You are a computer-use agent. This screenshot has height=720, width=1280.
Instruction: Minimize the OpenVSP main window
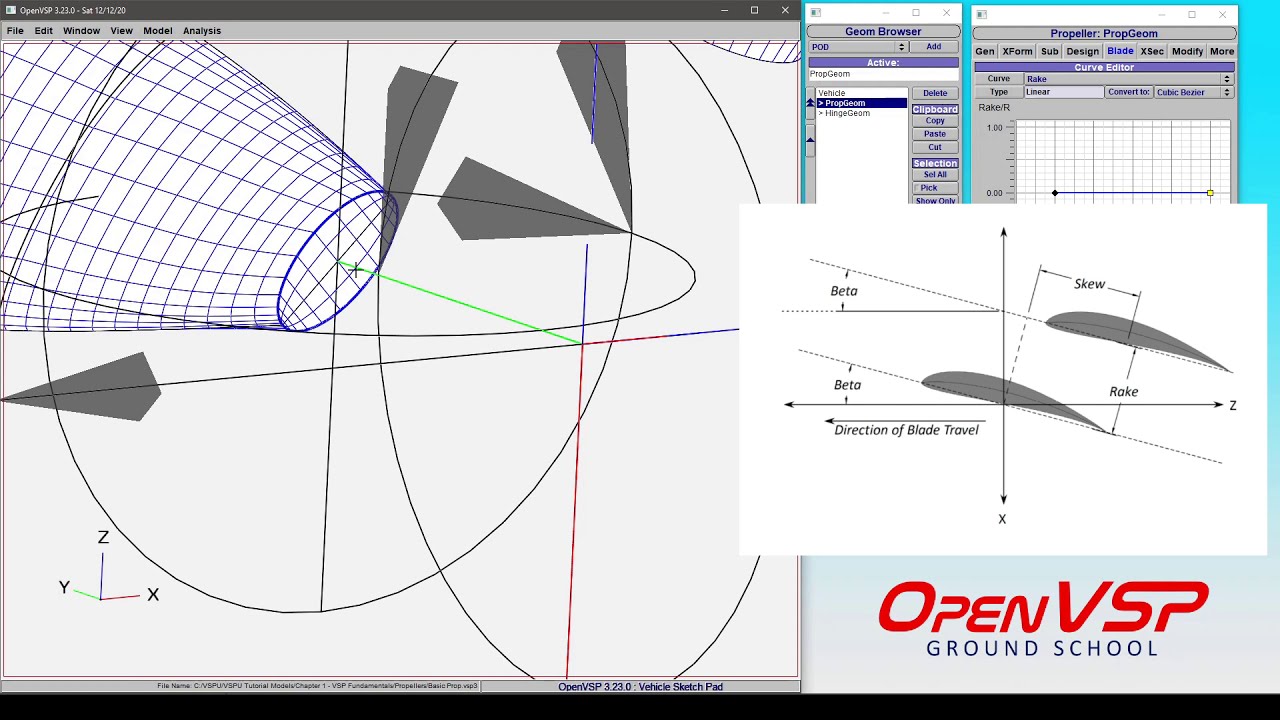click(724, 10)
